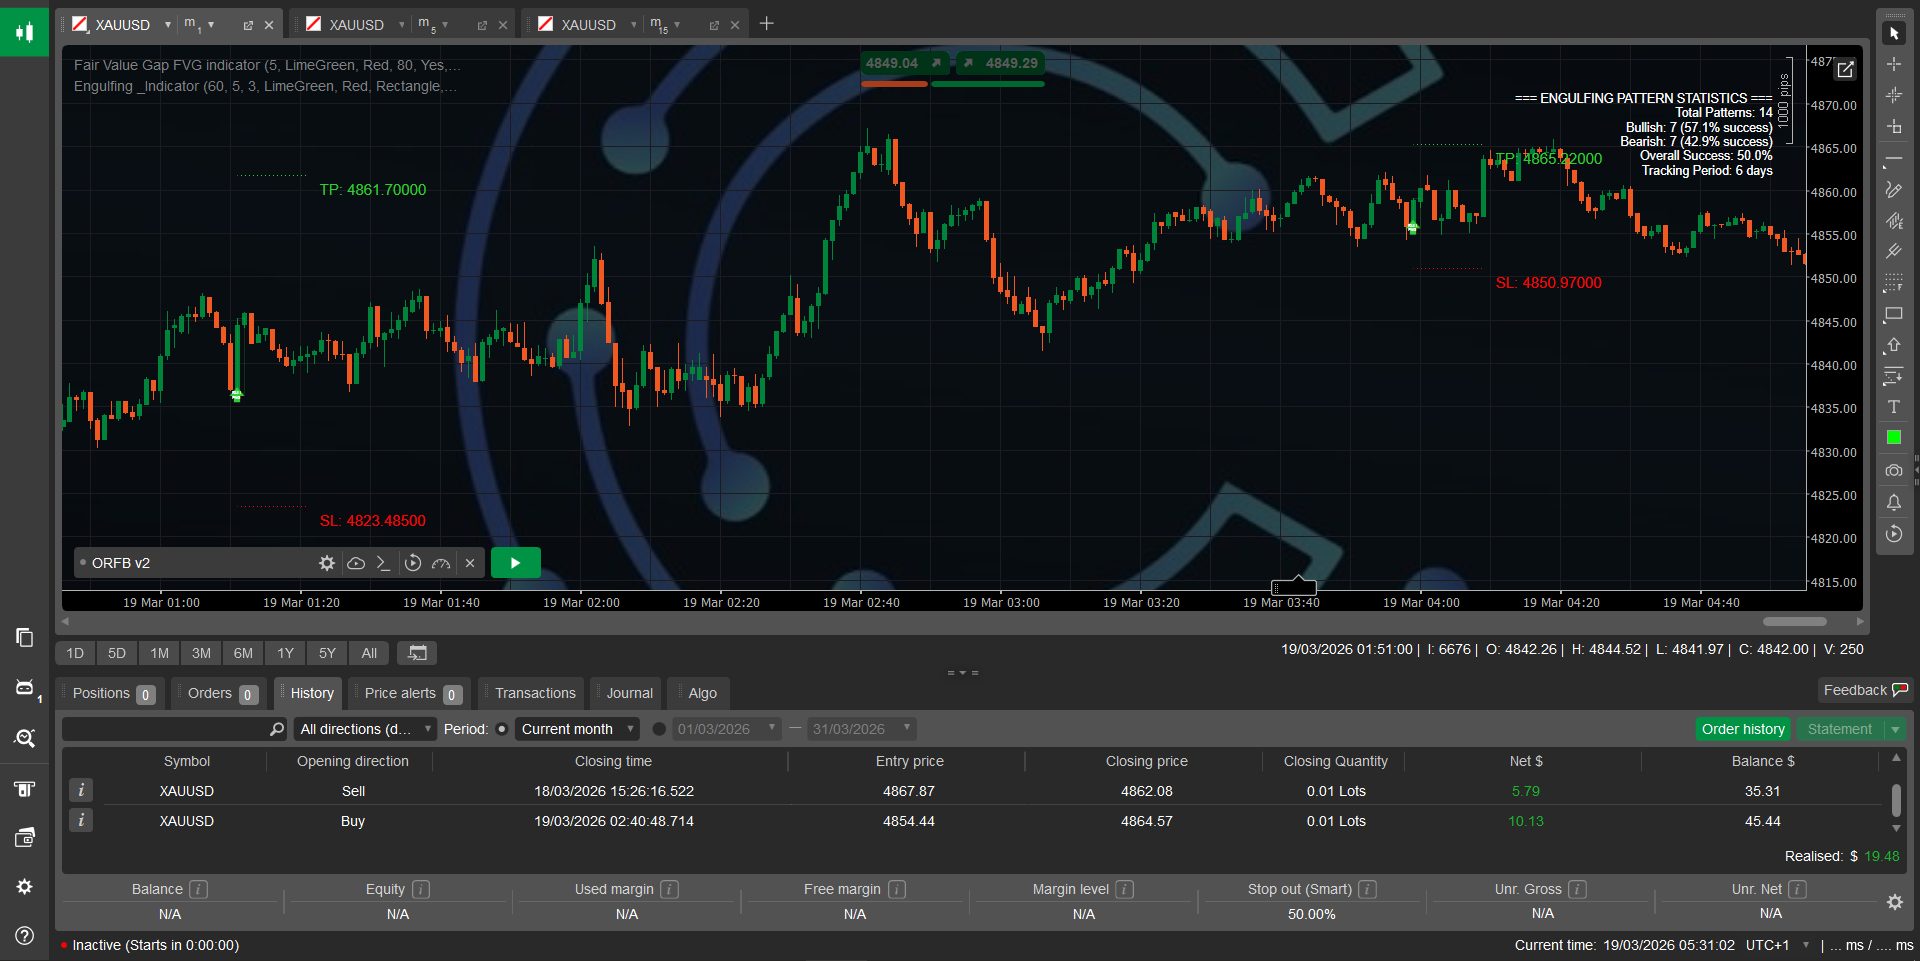
Task: Take a chart snapshot with the camera icon
Action: pos(1894,471)
